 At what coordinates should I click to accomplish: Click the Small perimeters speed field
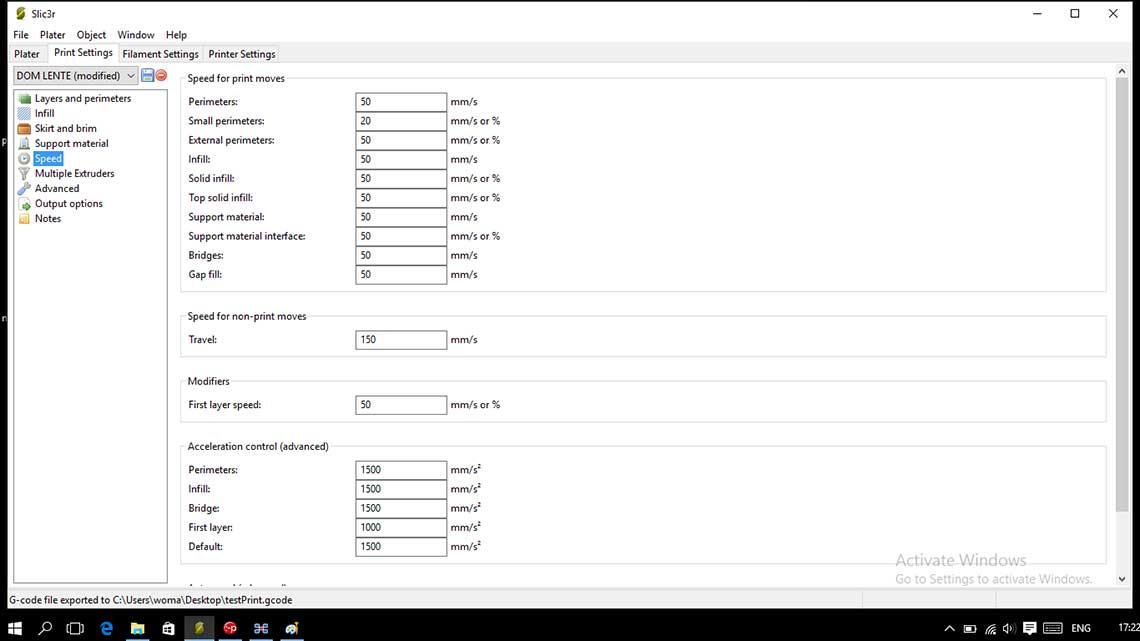[x=401, y=121]
